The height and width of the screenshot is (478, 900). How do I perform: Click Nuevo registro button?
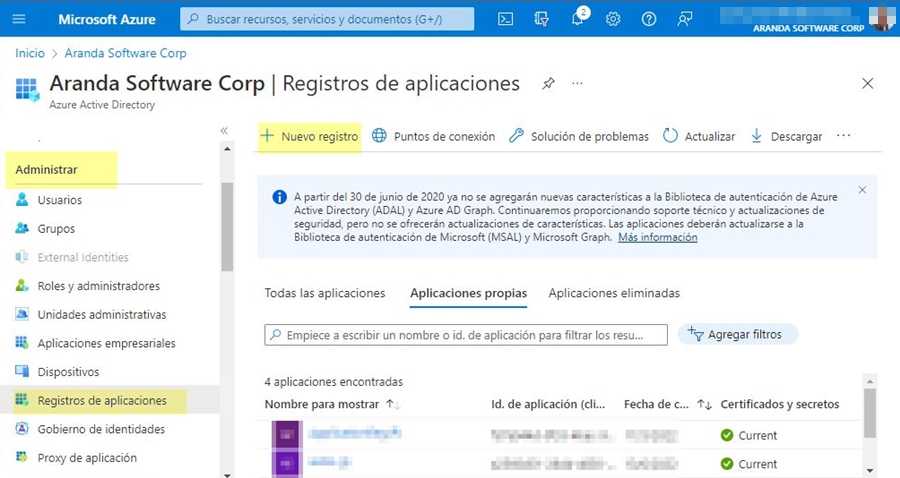[309, 137]
